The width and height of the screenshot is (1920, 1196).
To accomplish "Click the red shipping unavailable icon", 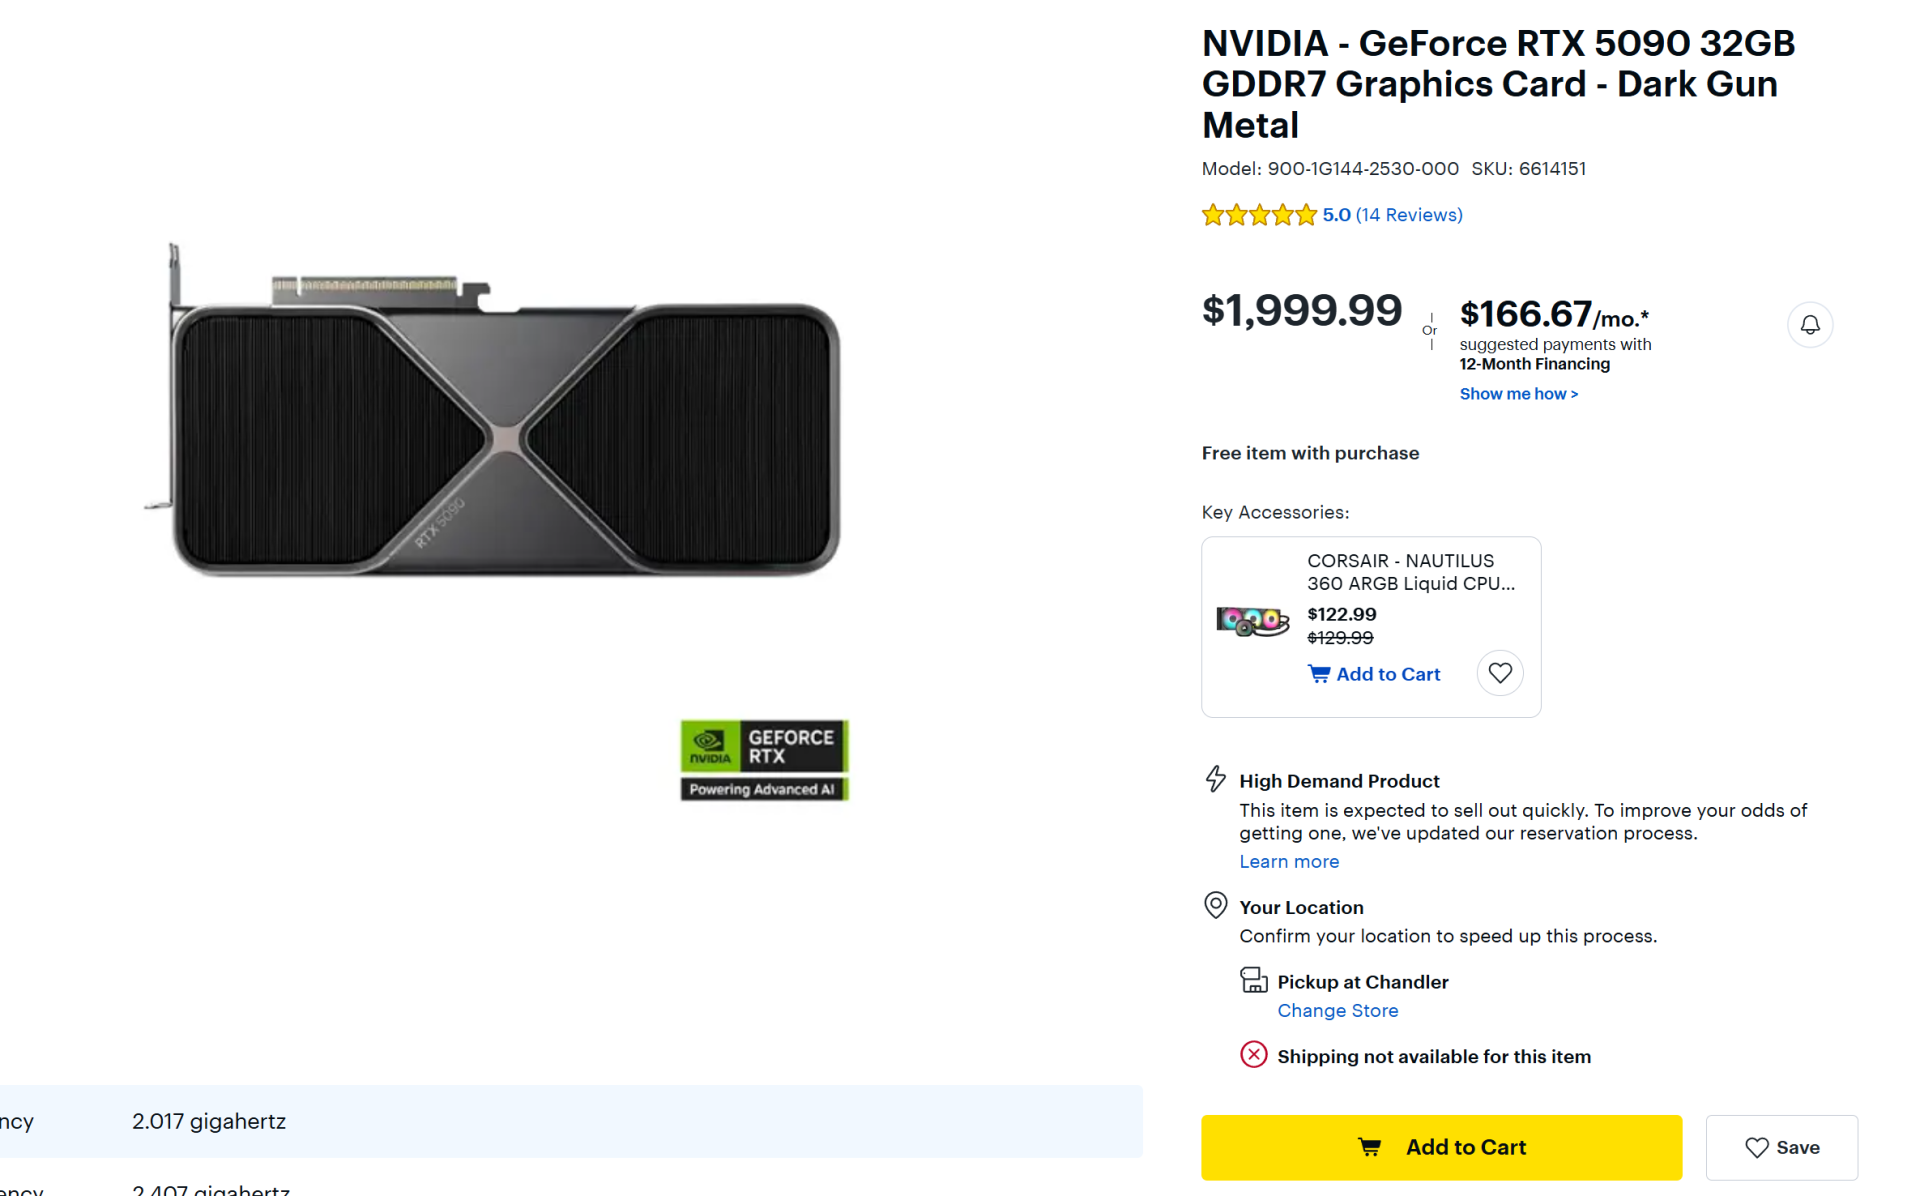I will (1253, 1055).
